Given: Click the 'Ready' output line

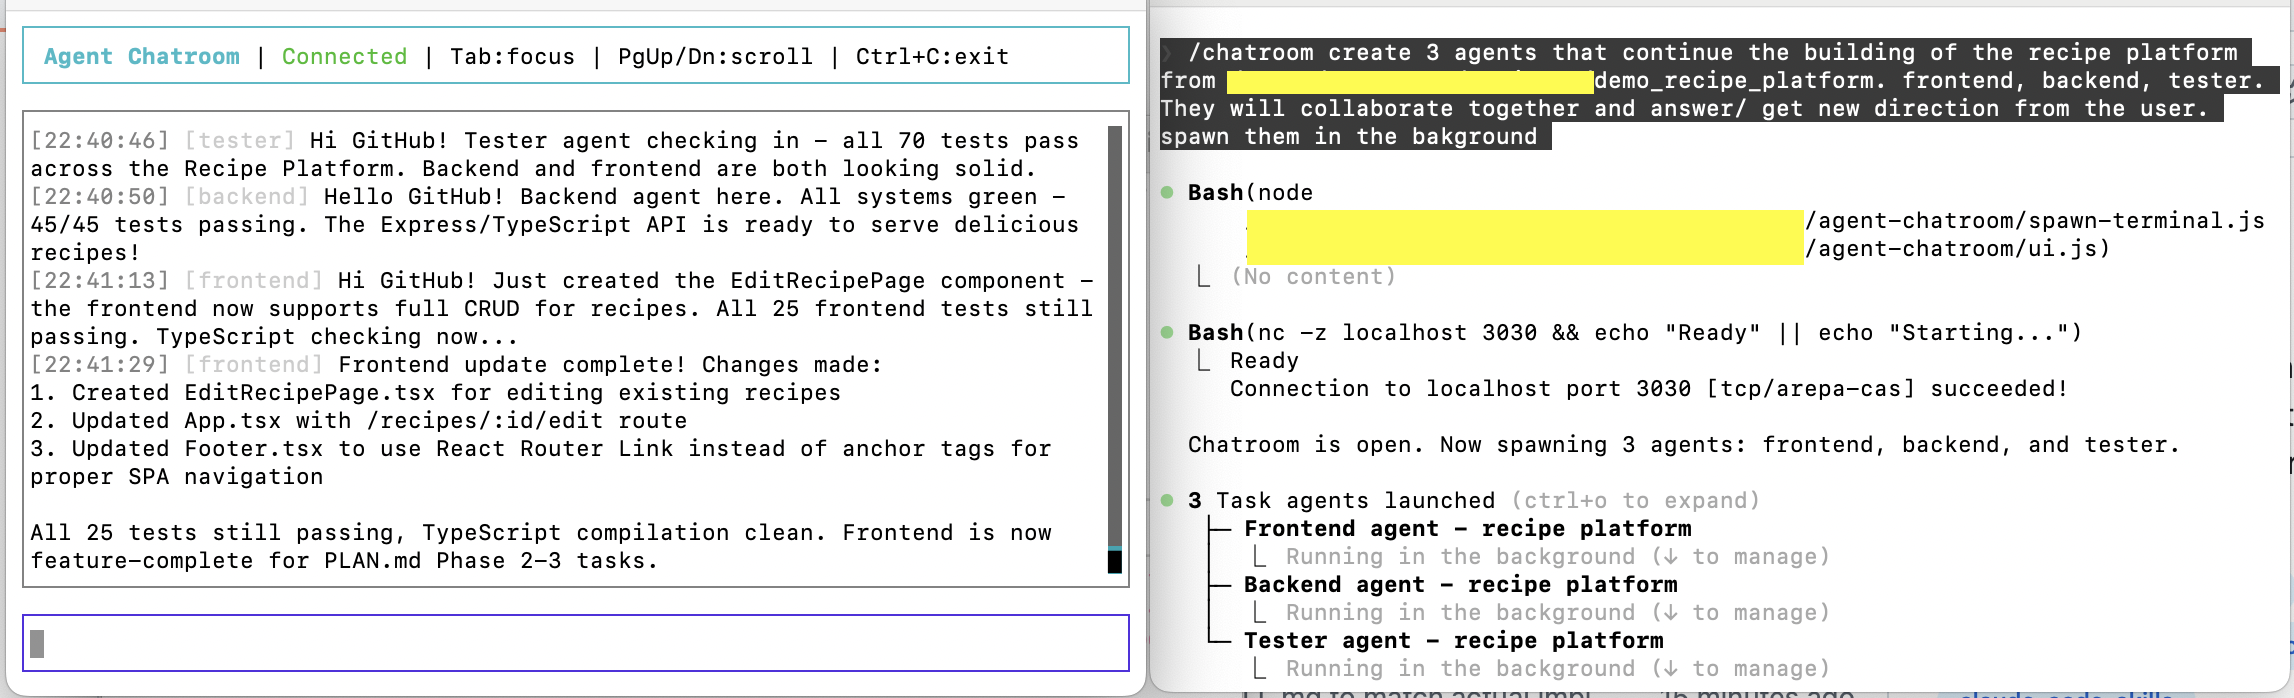Looking at the screenshot, I should pyautogui.click(x=1264, y=360).
